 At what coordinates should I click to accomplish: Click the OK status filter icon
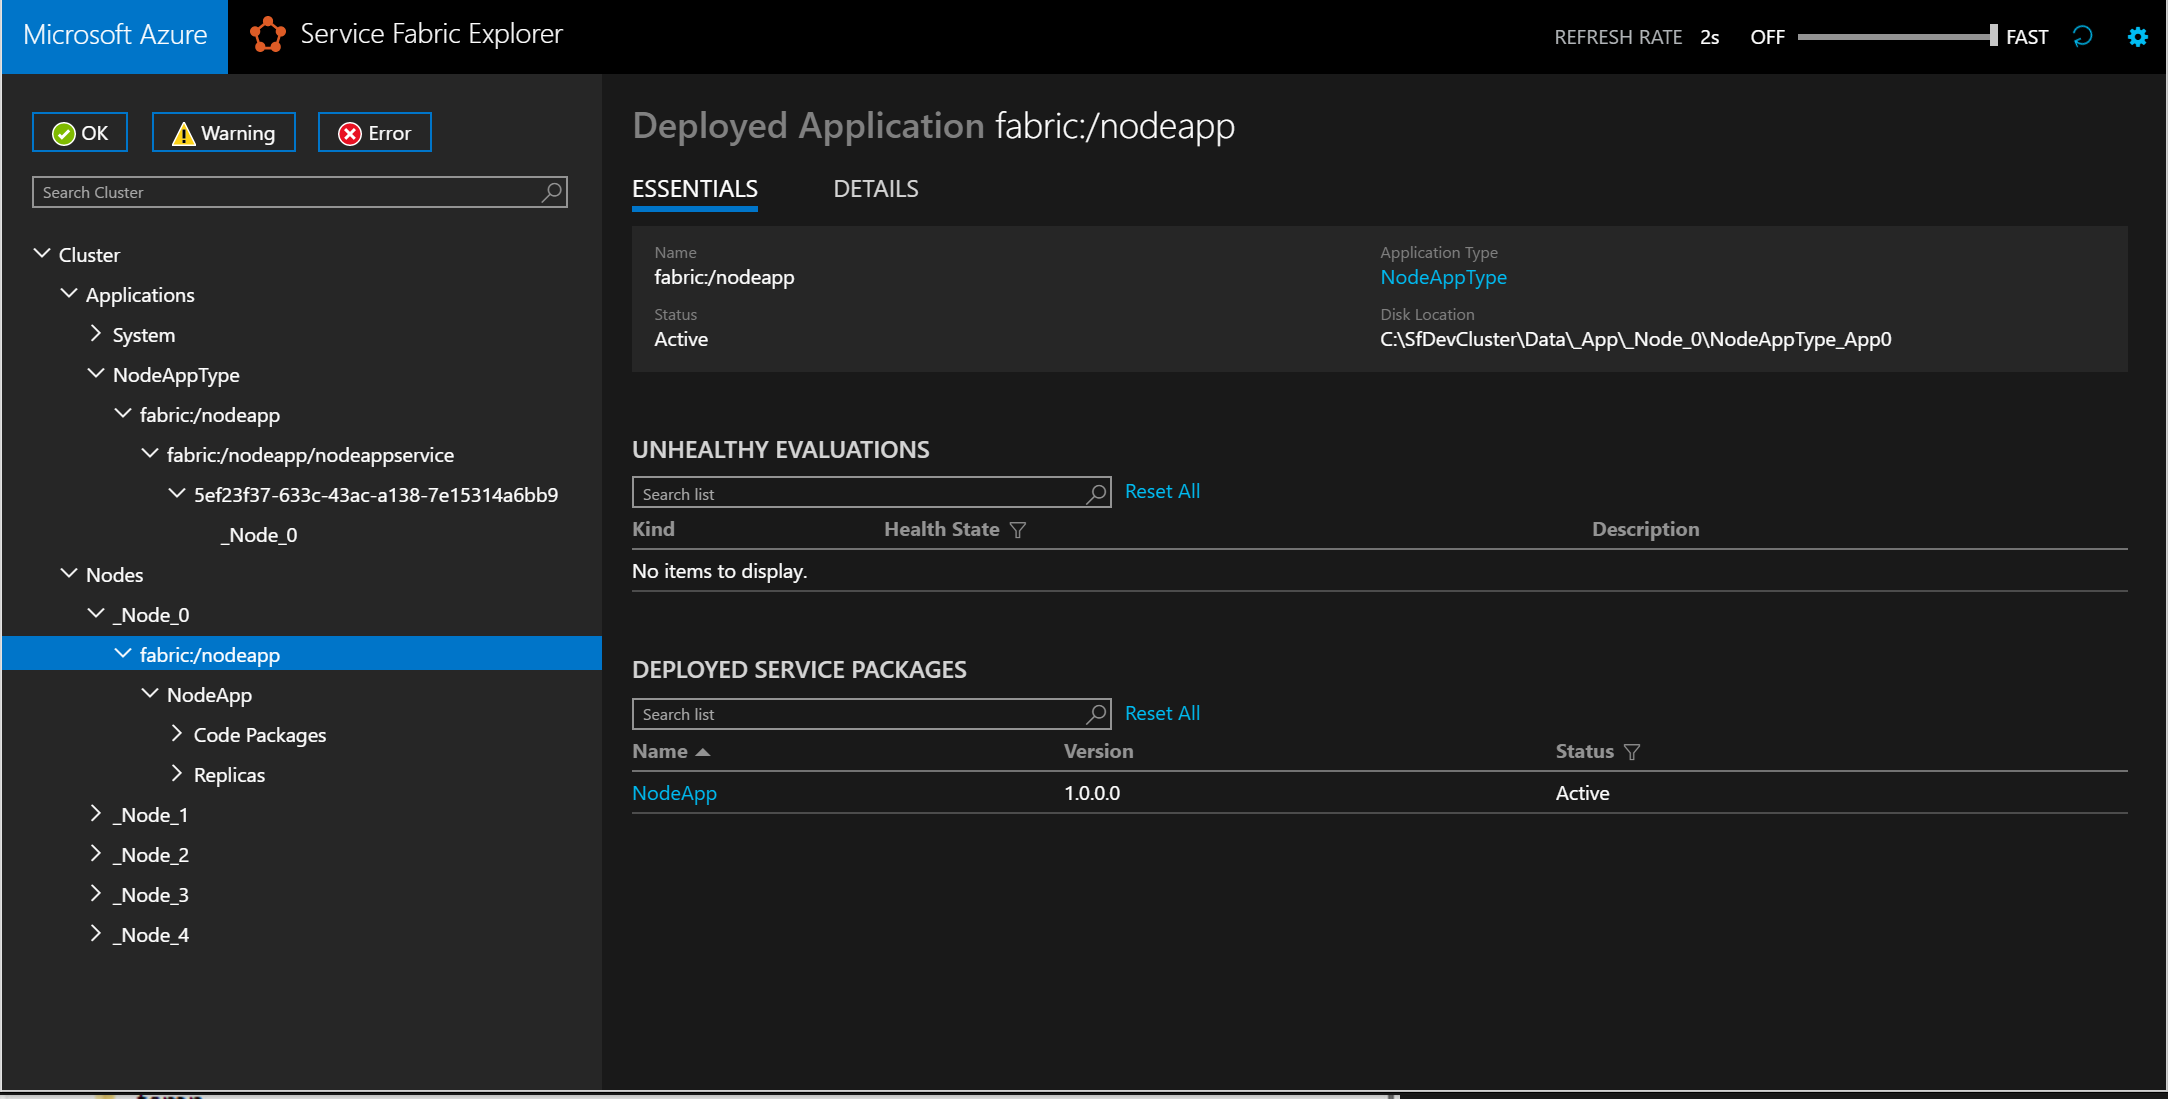63,132
